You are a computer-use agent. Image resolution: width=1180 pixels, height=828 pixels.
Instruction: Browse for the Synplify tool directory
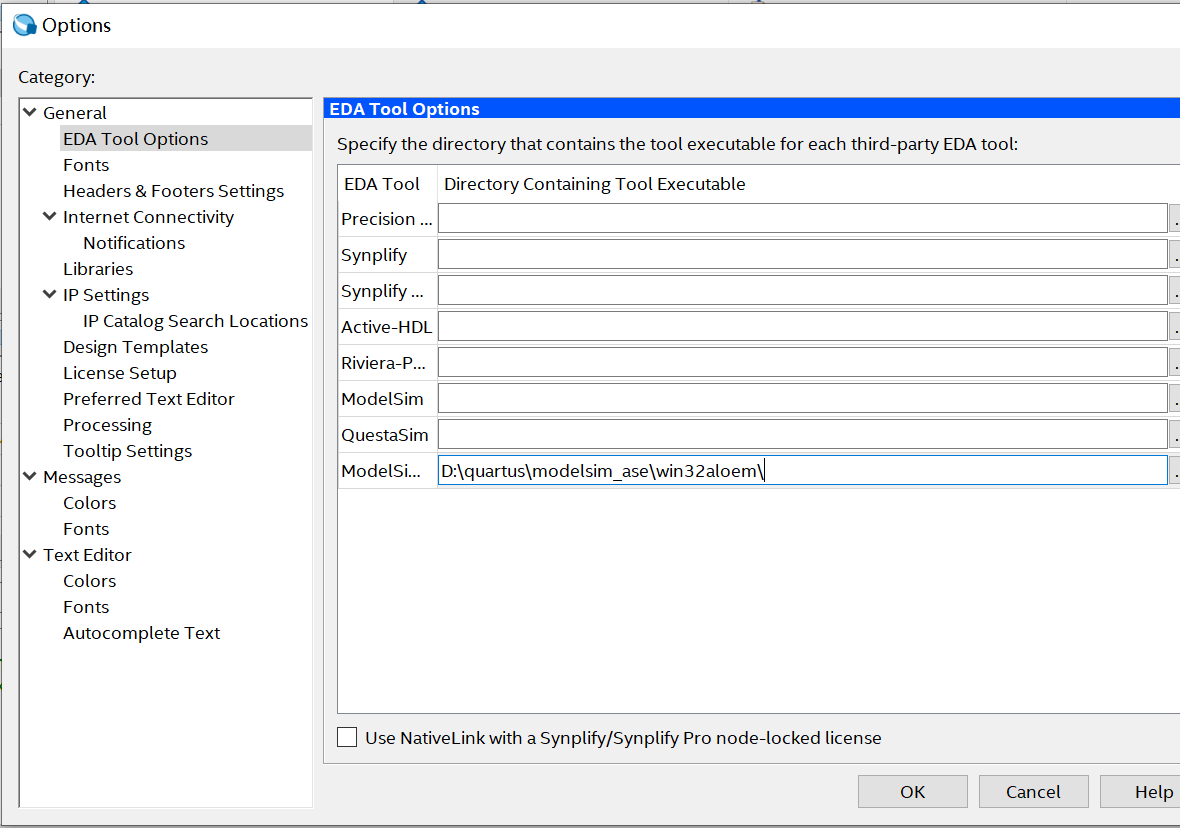(1176, 253)
